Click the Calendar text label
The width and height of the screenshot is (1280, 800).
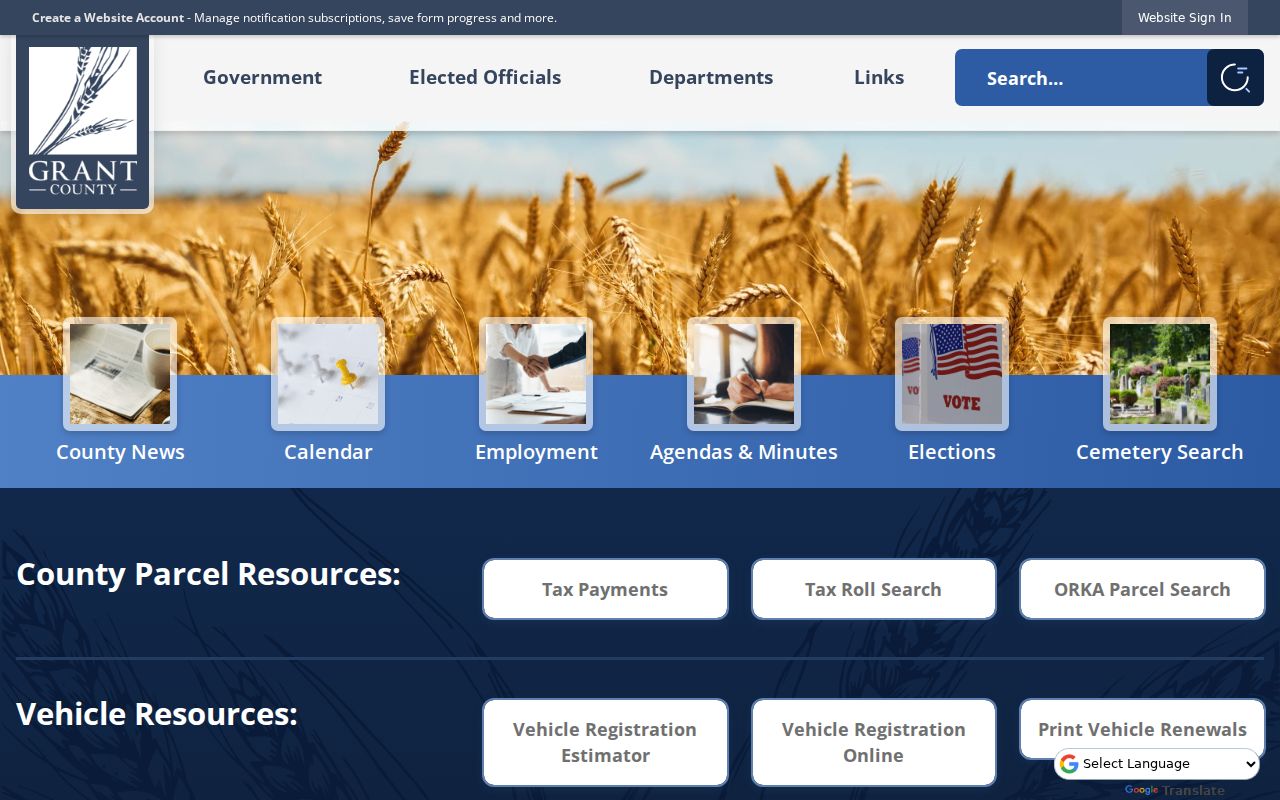[328, 452]
